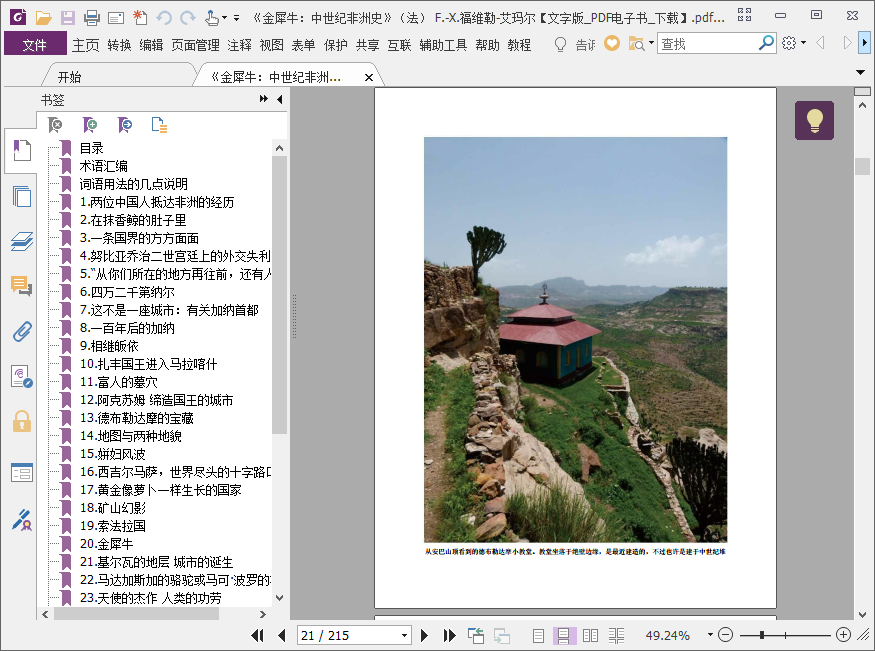Open the 页面管理 ribbon tab
This screenshot has height=651, width=875.
click(x=195, y=45)
